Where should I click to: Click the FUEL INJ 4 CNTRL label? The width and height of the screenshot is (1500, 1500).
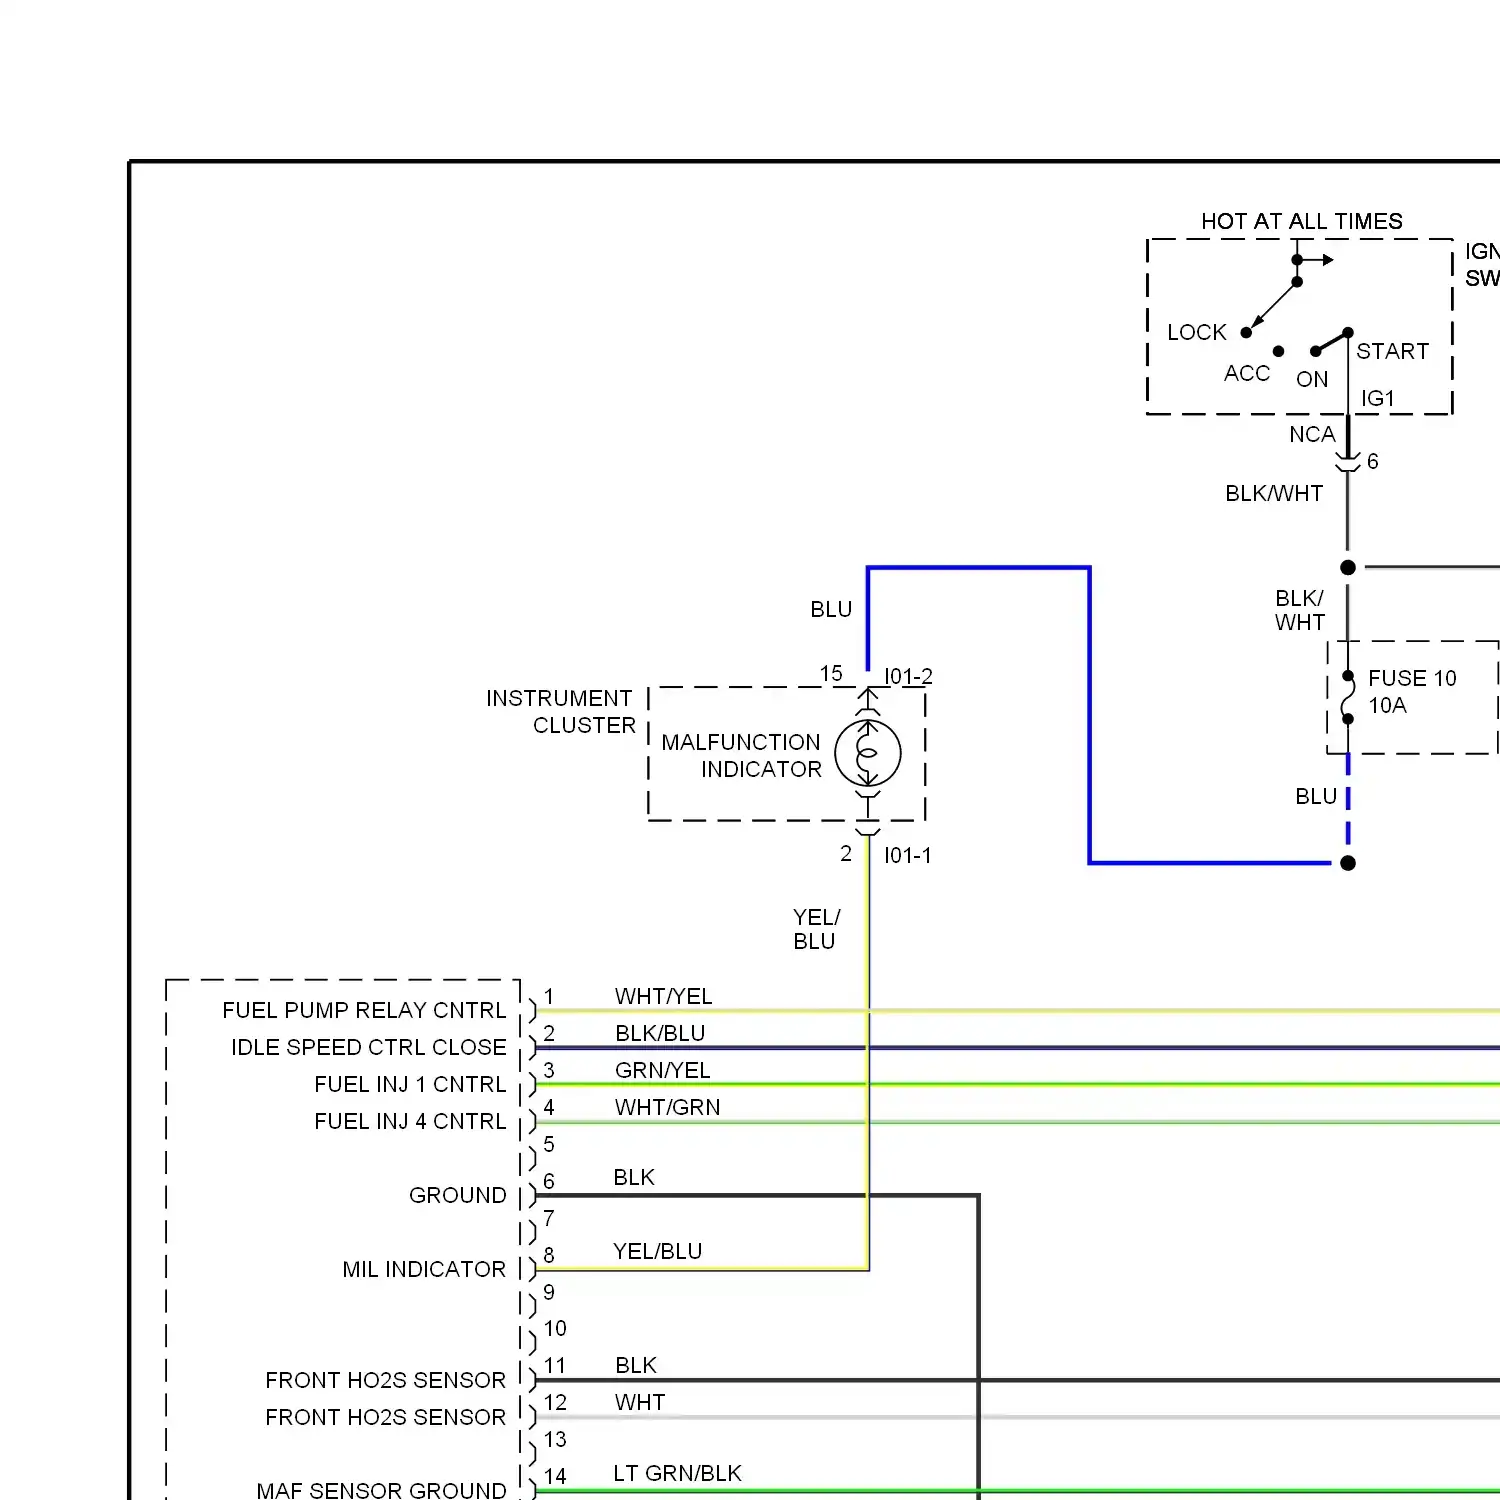(410, 1121)
